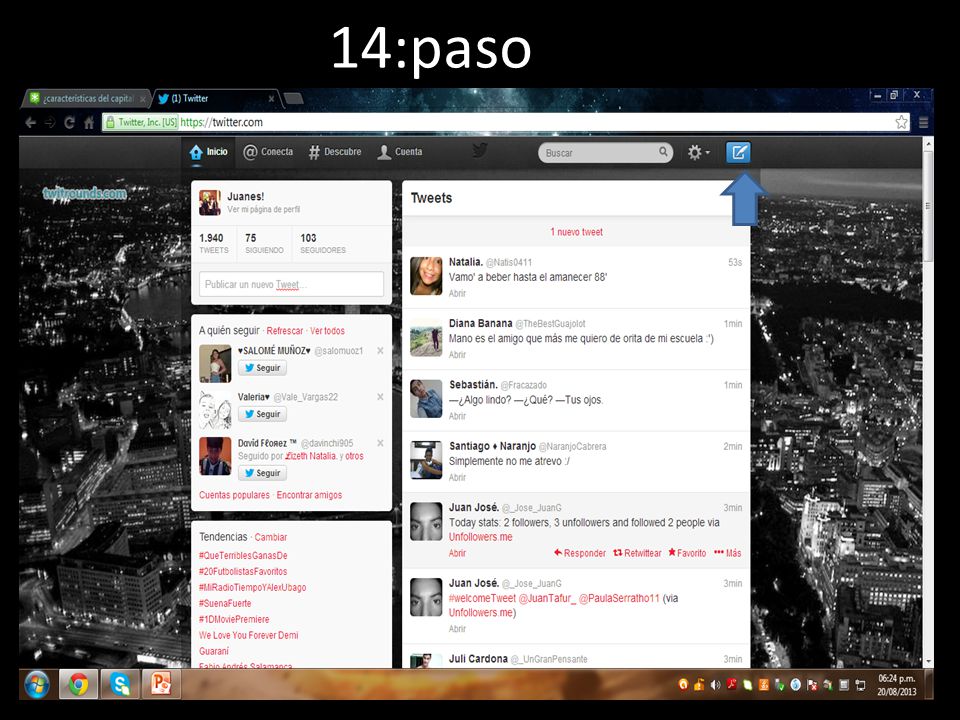View the 1.940 Tweets count

pyautogui.click(x=214, y=242)
